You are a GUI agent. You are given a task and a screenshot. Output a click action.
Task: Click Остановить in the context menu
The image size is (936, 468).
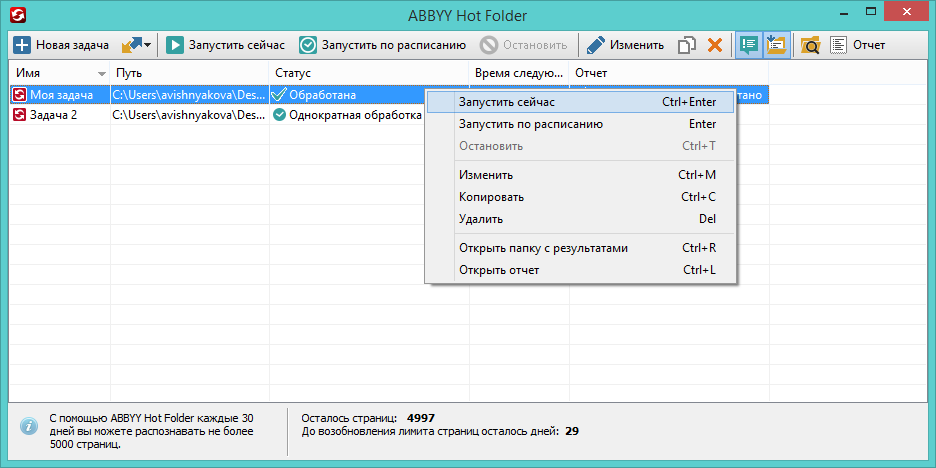pos(580,146)
